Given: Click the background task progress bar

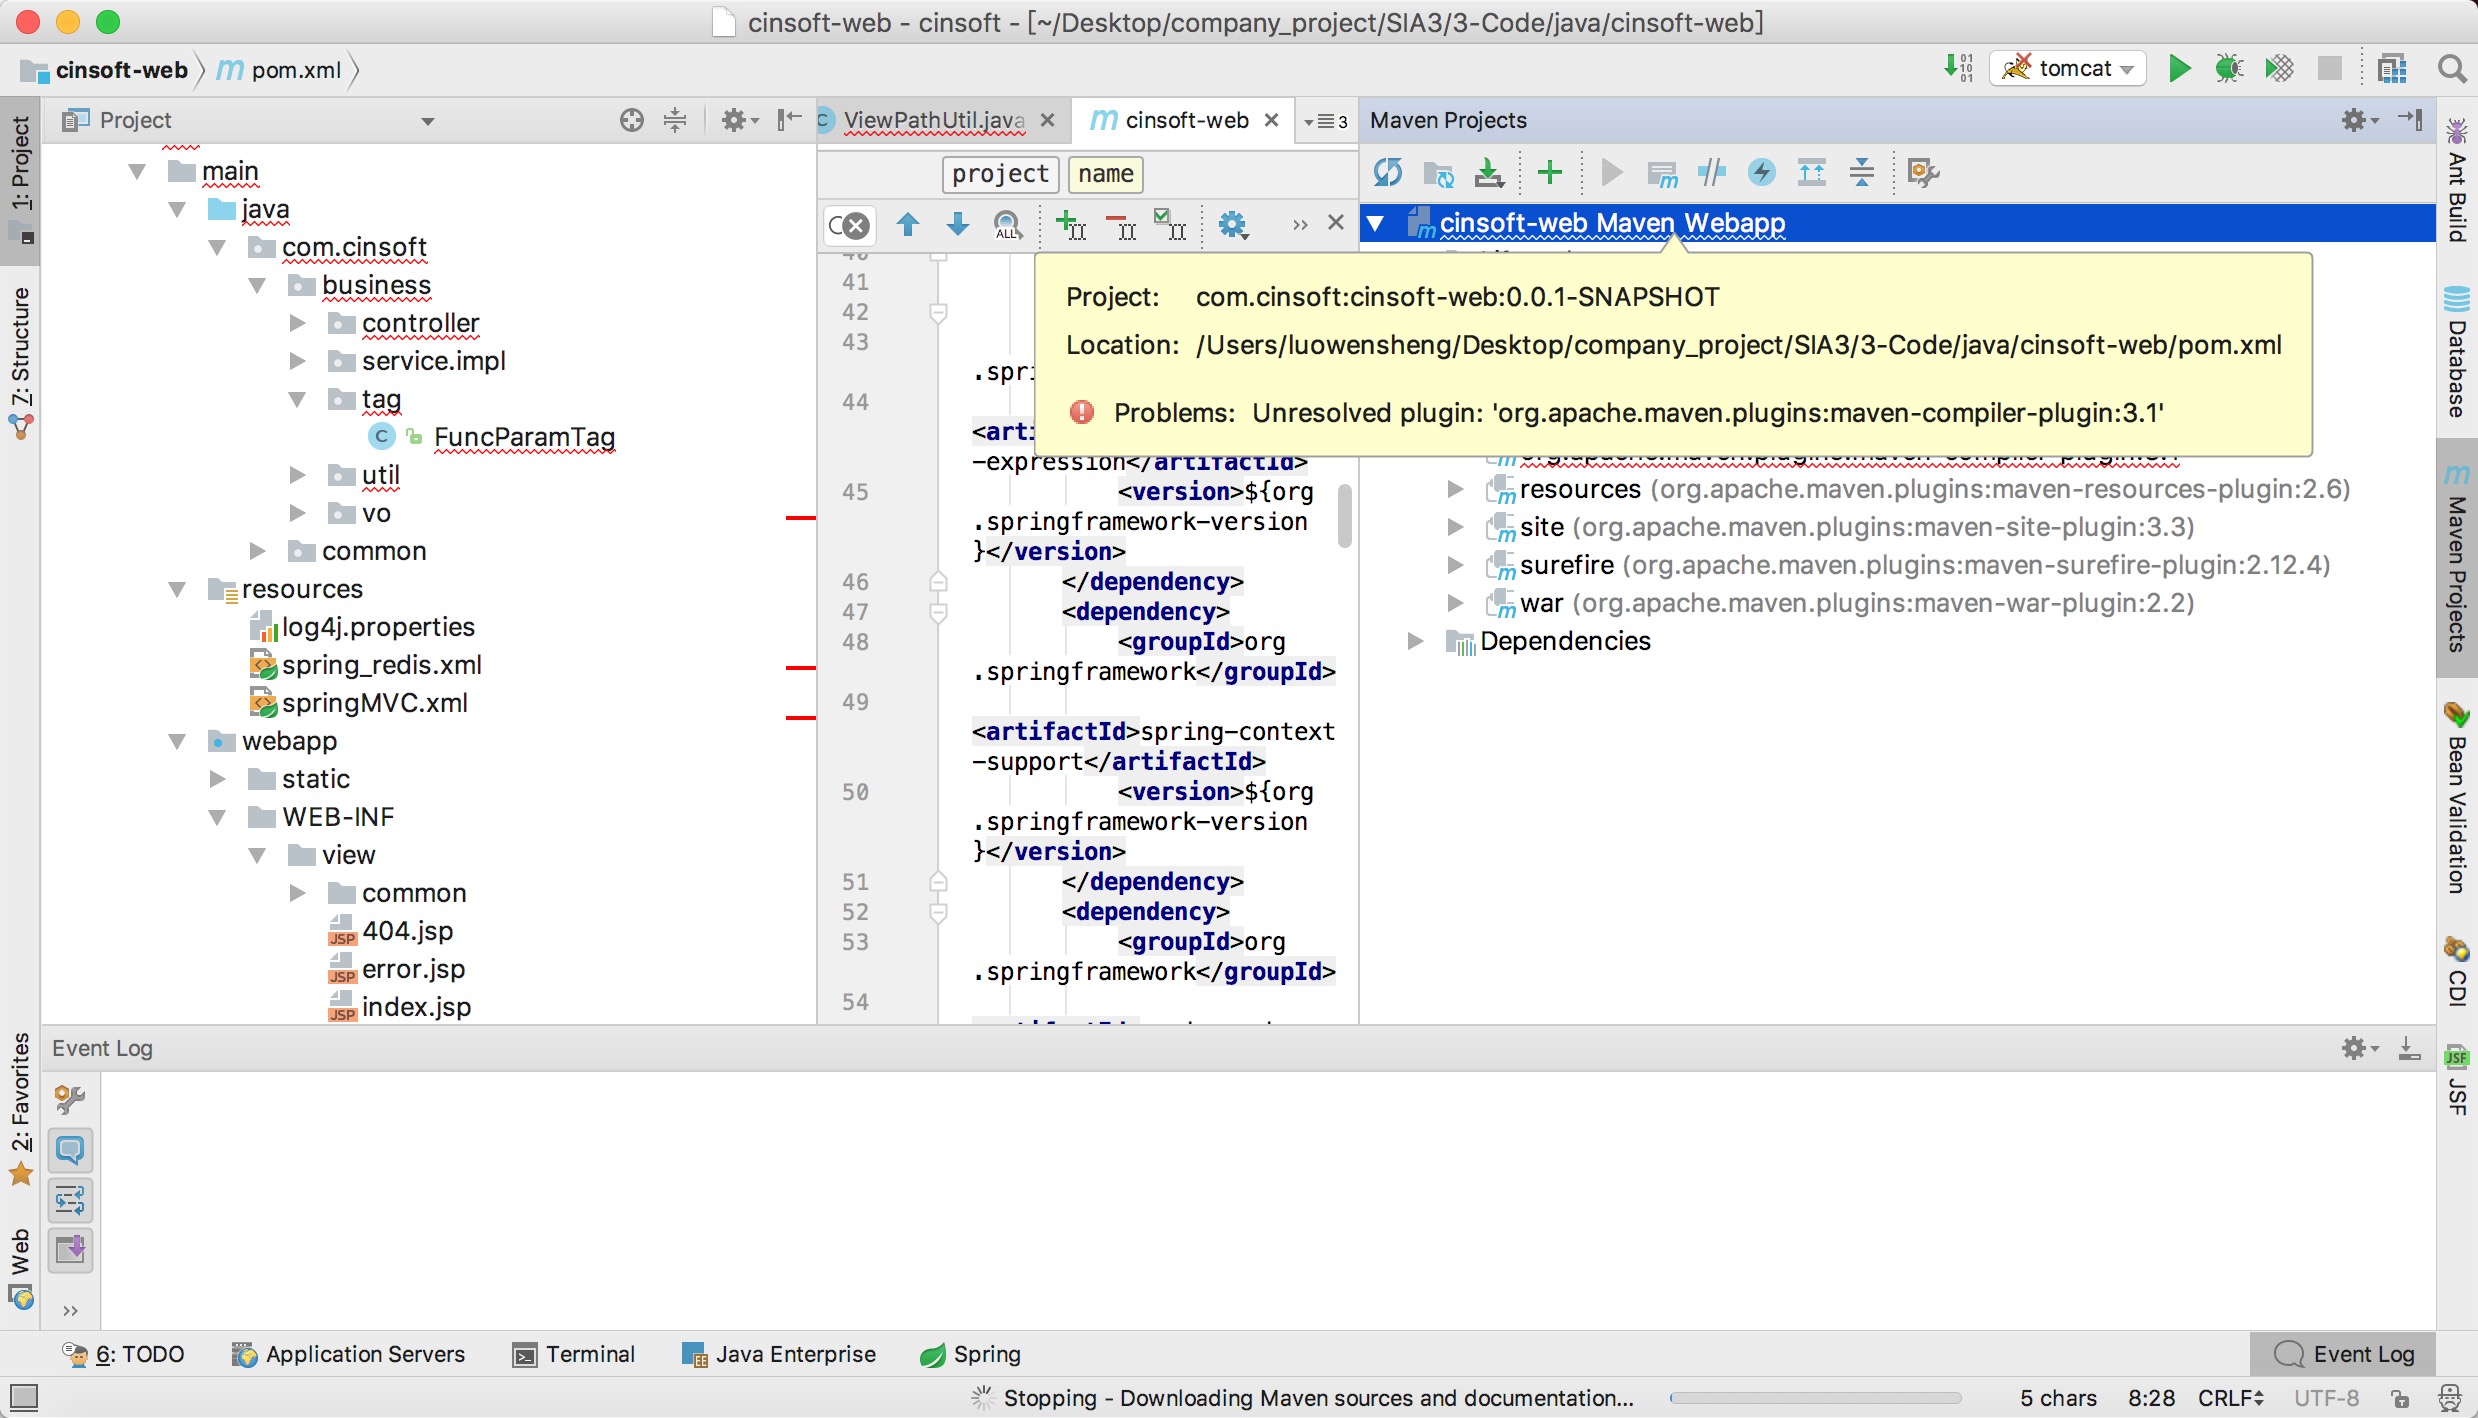Looking at the screenshot, I should 1814,1398.
